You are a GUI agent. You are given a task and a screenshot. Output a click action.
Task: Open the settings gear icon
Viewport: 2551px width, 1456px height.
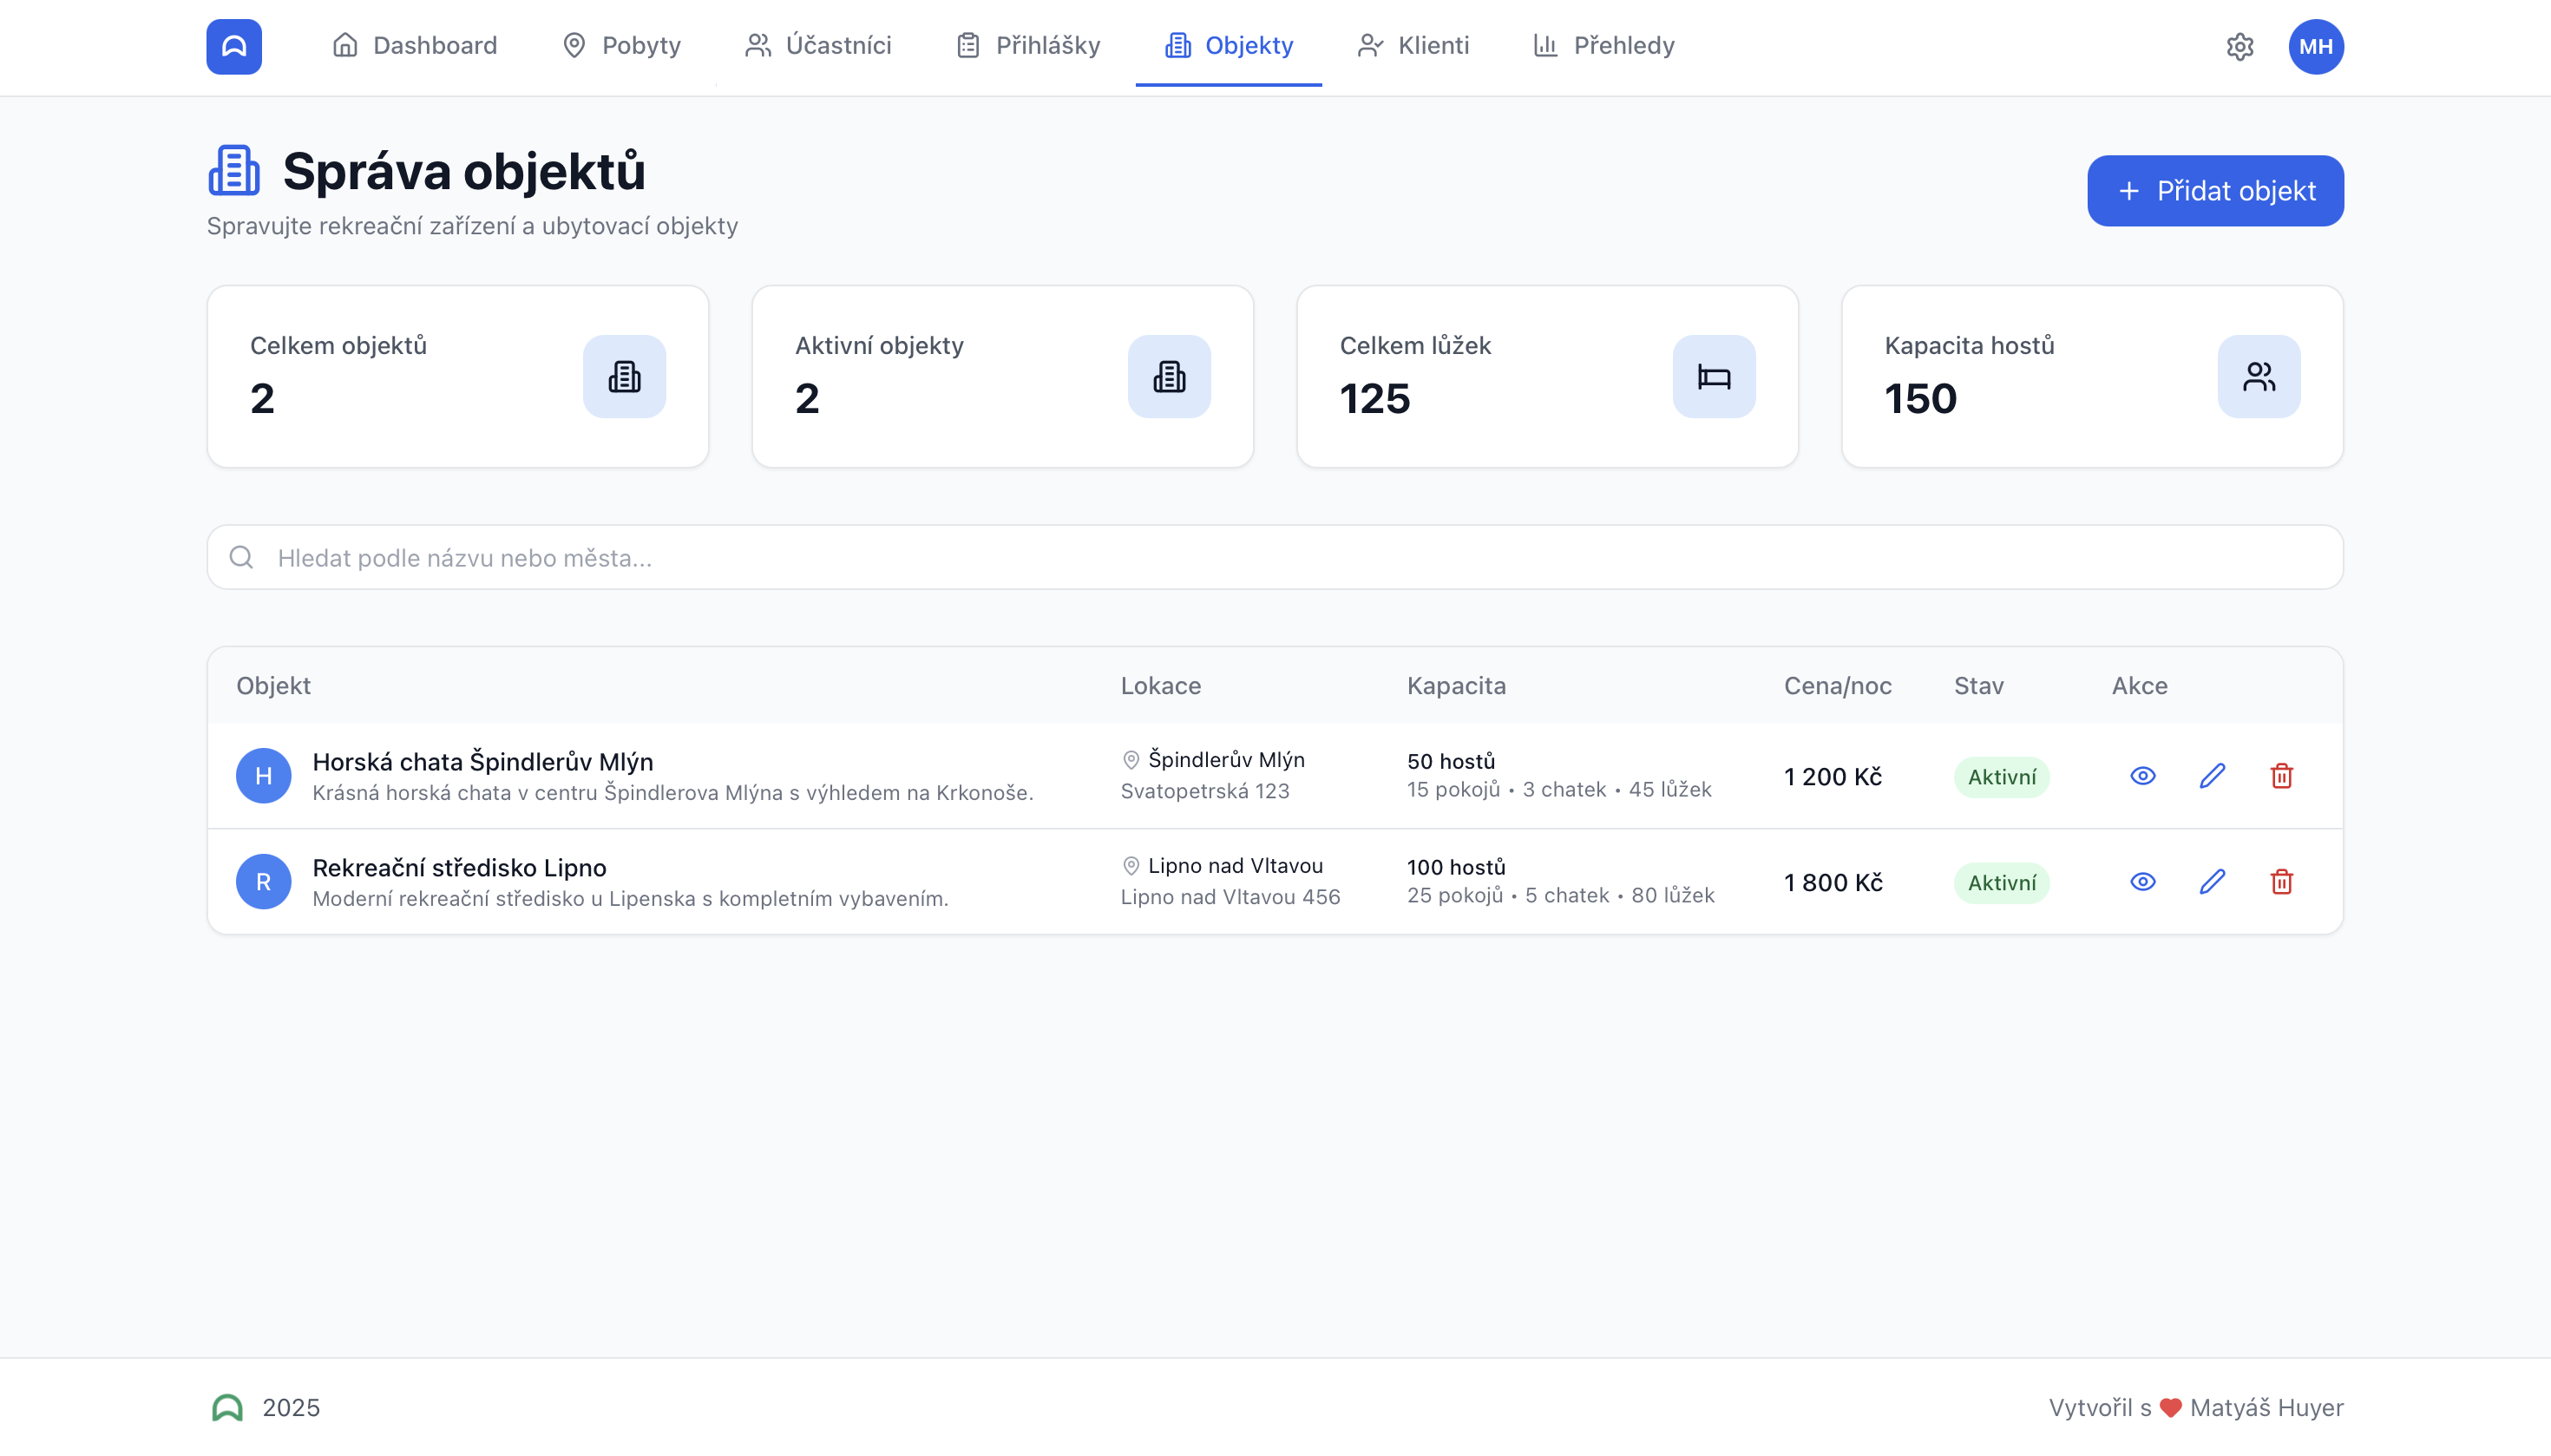[x=2239, y=46]
